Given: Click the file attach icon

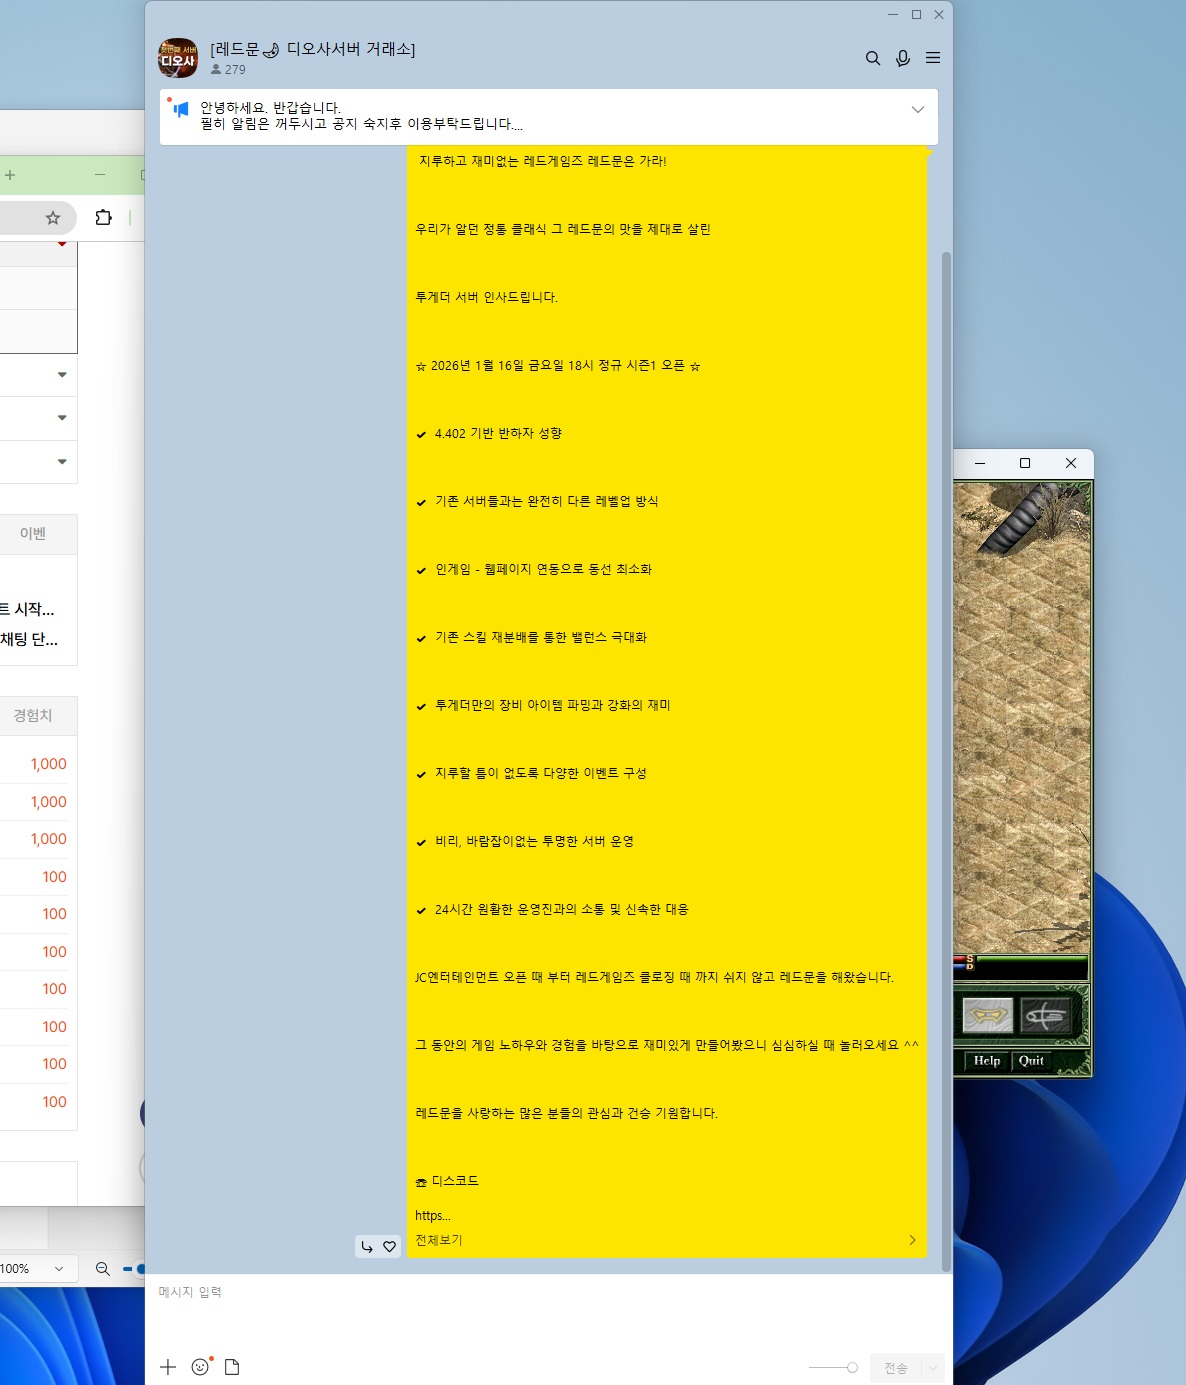Looking at the screenshot, I should 232,1367.
